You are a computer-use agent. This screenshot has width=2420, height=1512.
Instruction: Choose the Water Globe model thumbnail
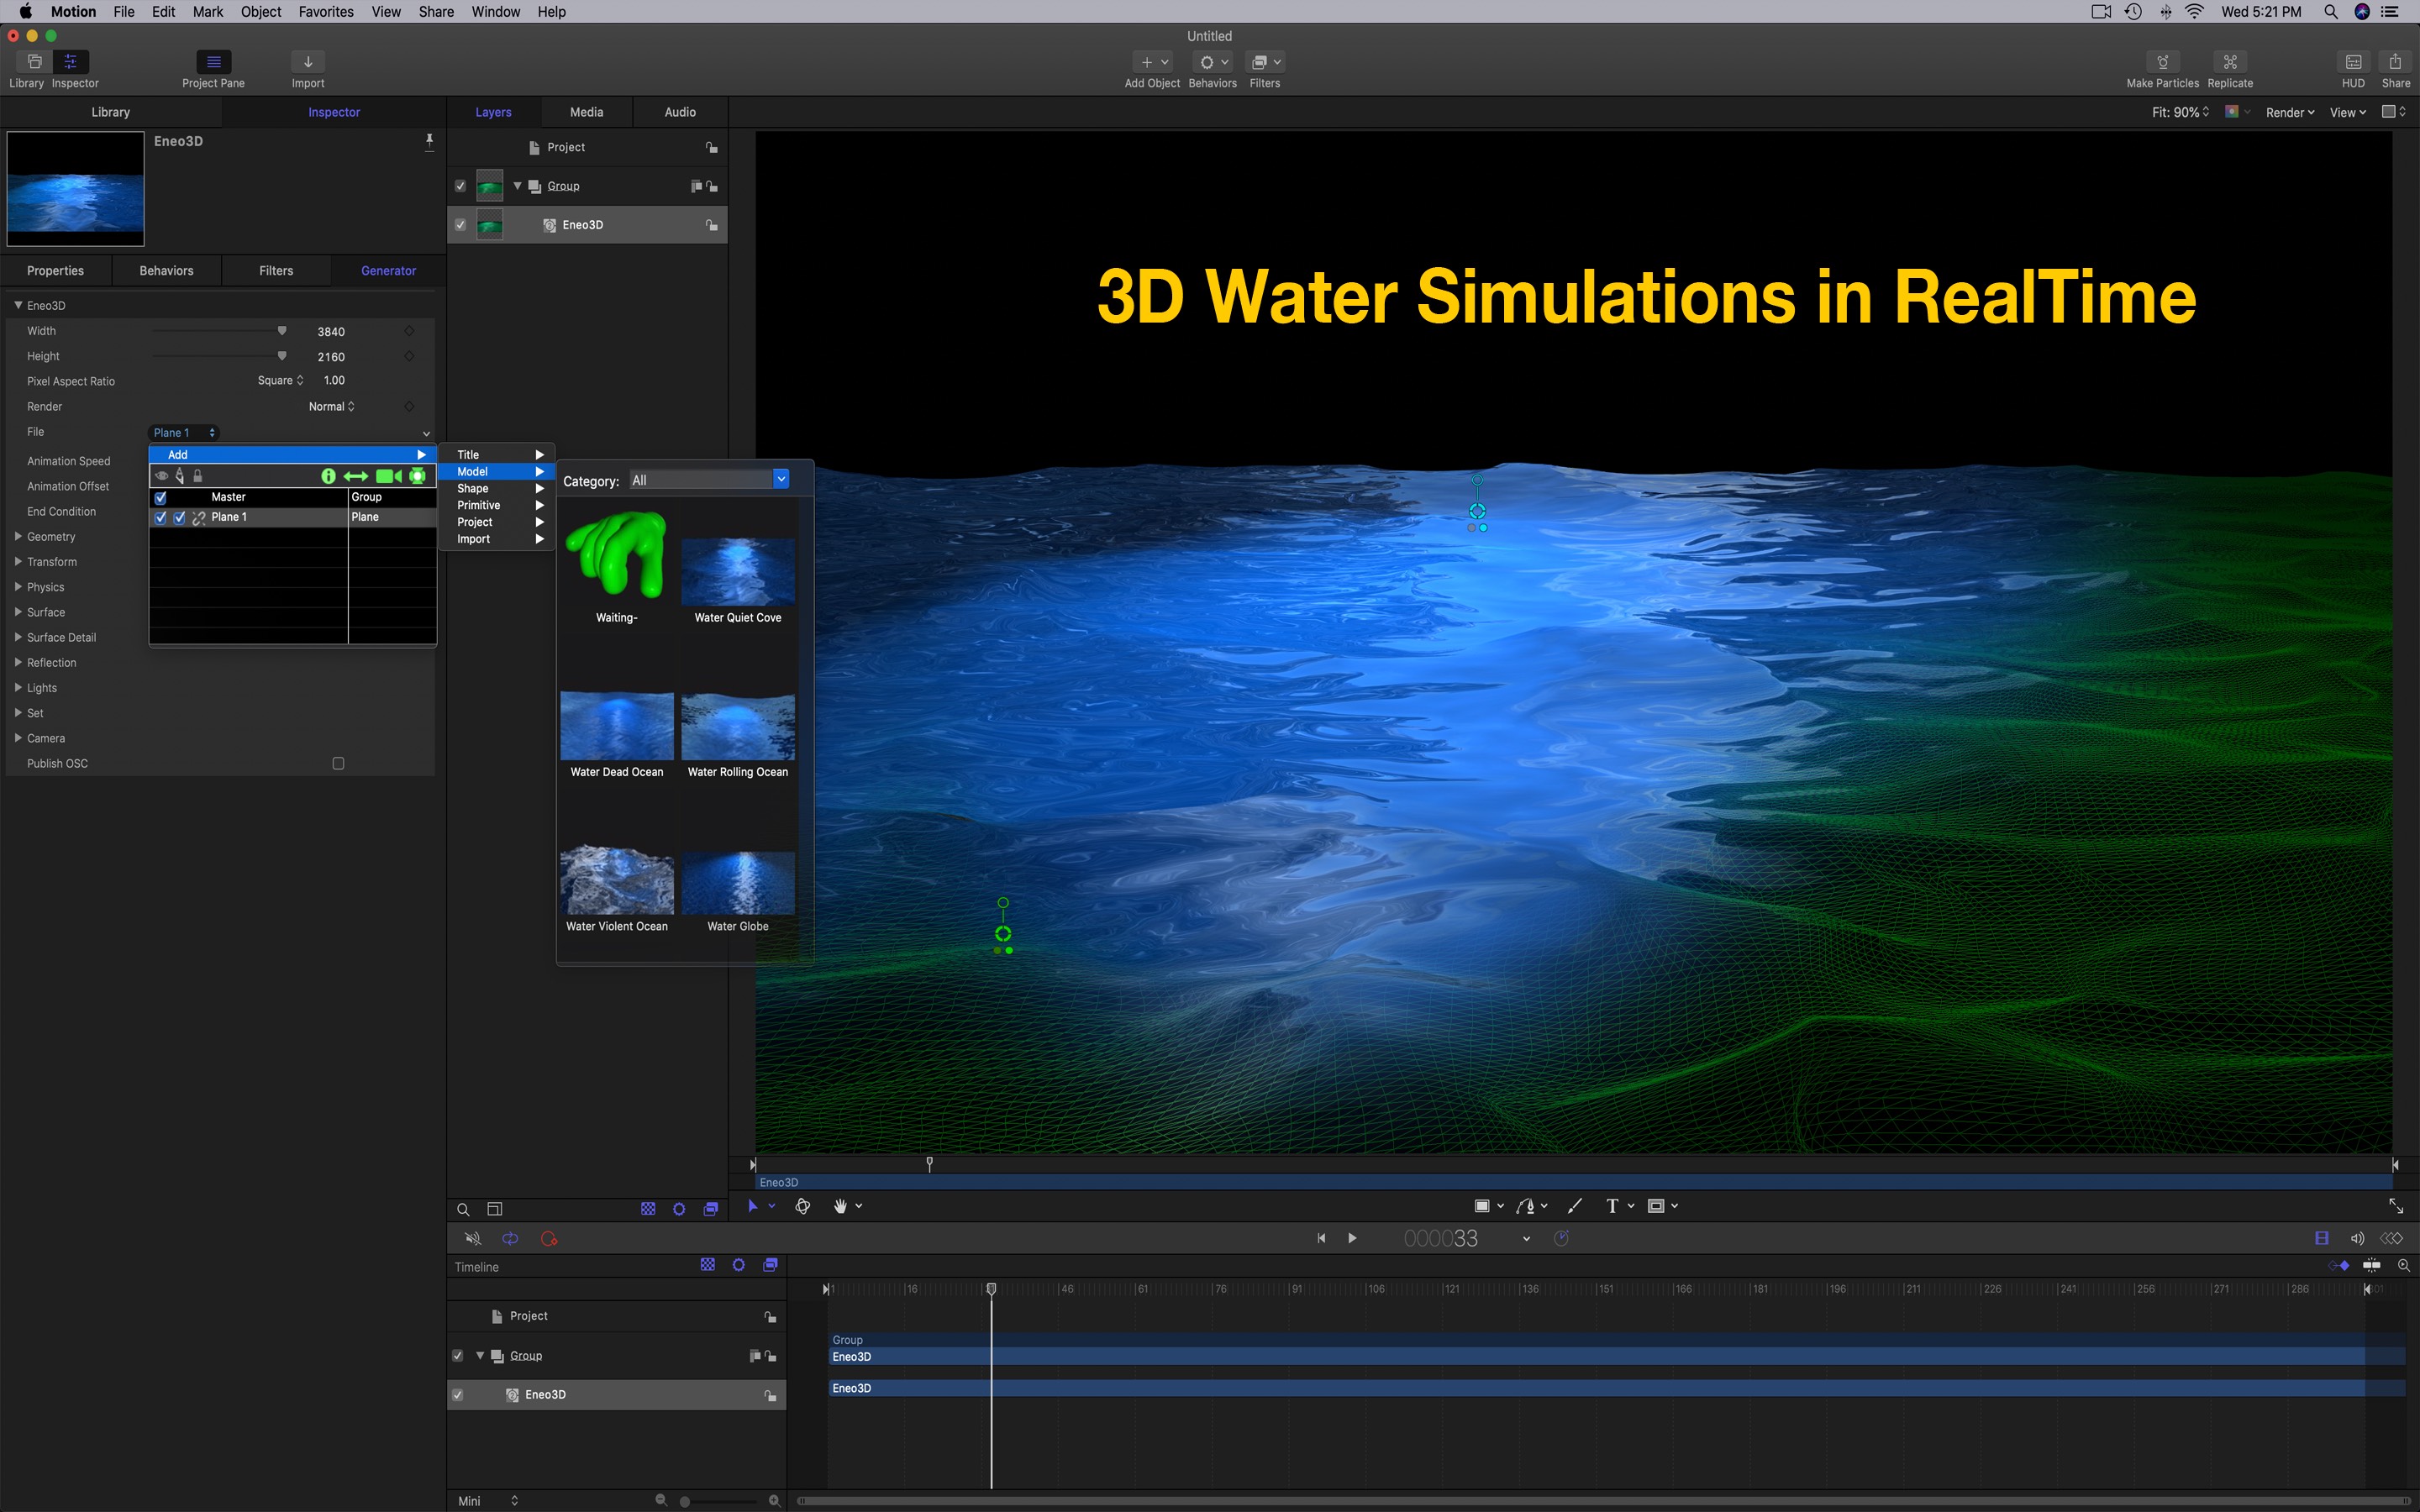pos(738,883)
